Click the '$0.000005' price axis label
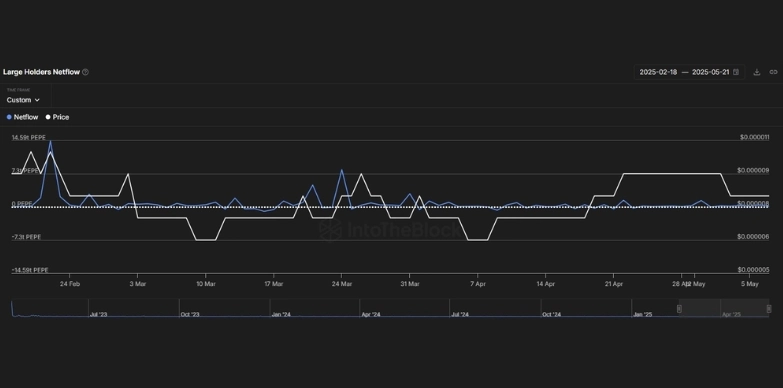Viewport: 783px width, 388px height. point(753,270)
